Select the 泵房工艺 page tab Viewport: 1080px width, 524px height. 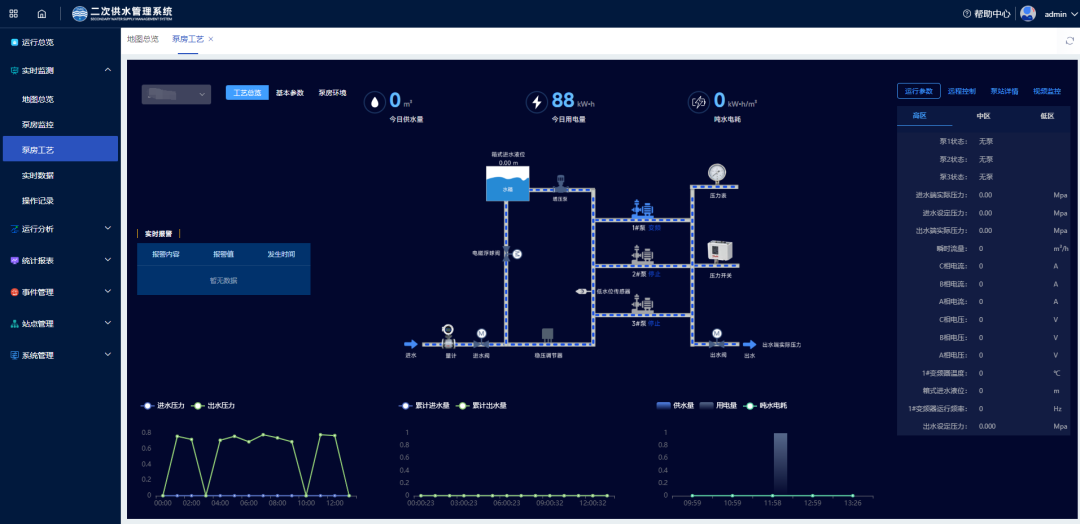click(x=188, y=39)
